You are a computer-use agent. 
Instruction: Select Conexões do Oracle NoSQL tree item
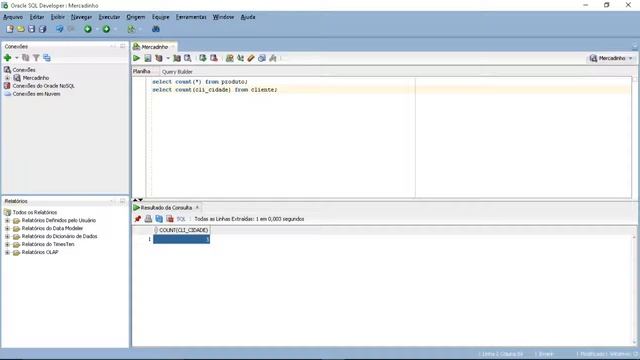[43, 86]
